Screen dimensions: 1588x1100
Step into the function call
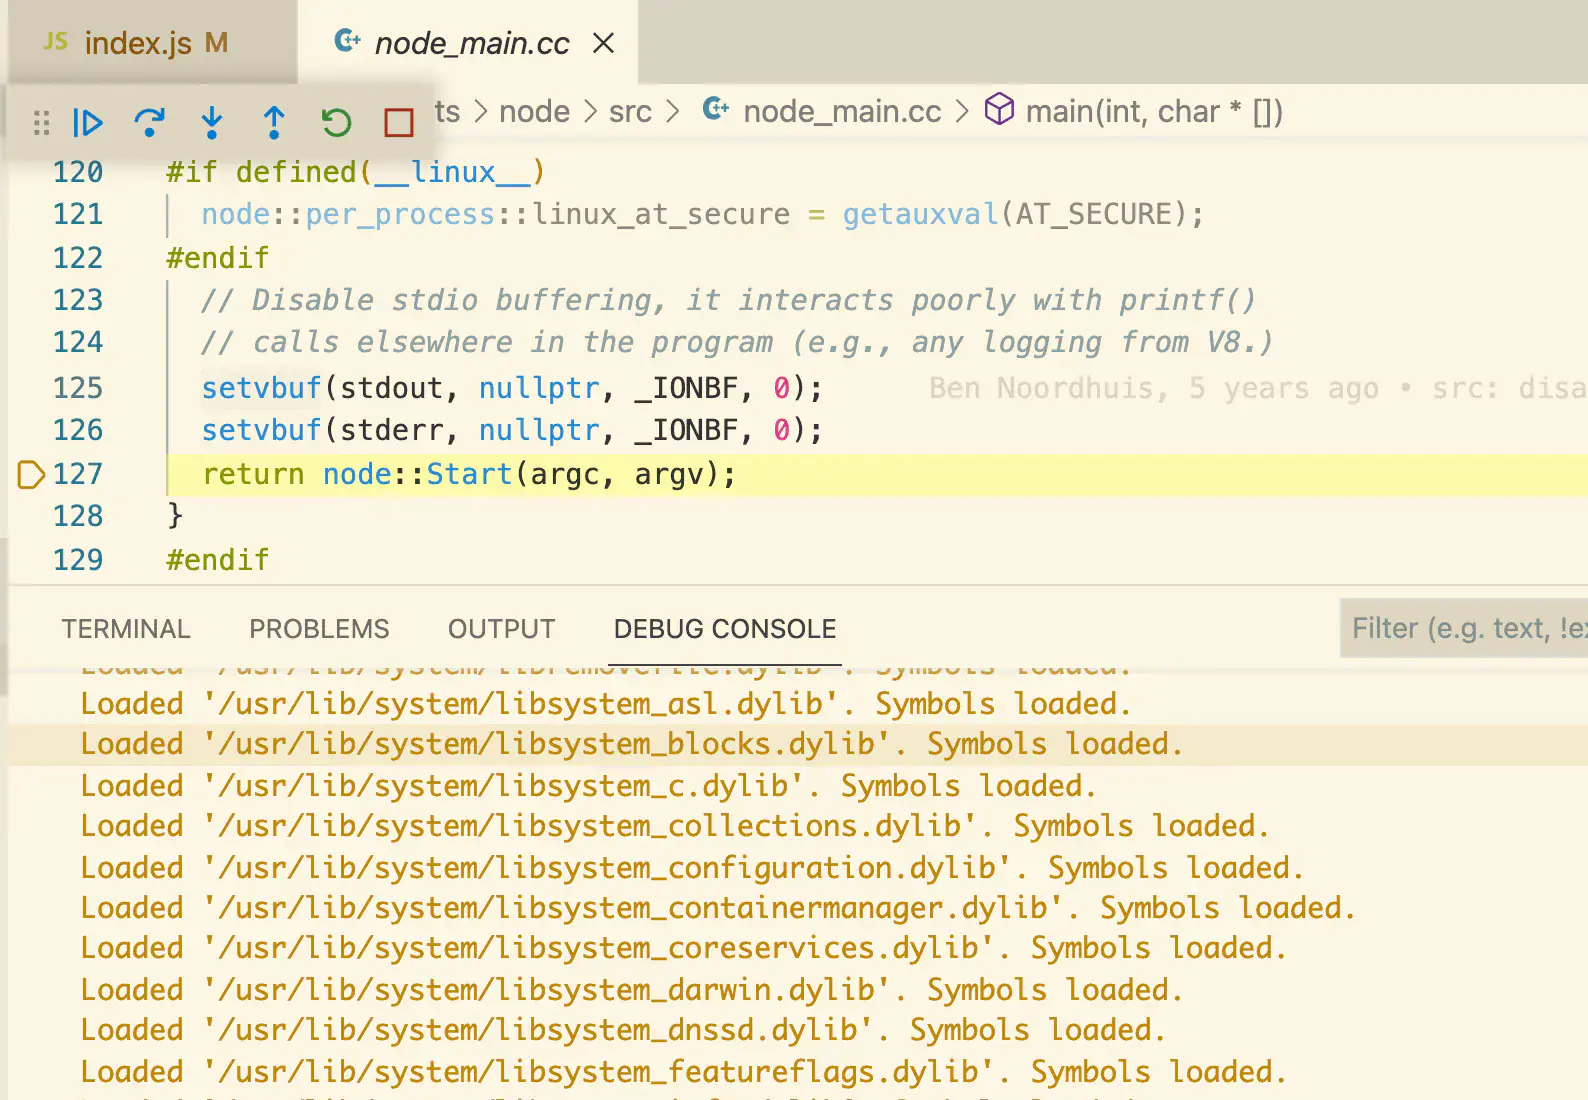click(212, 123)
